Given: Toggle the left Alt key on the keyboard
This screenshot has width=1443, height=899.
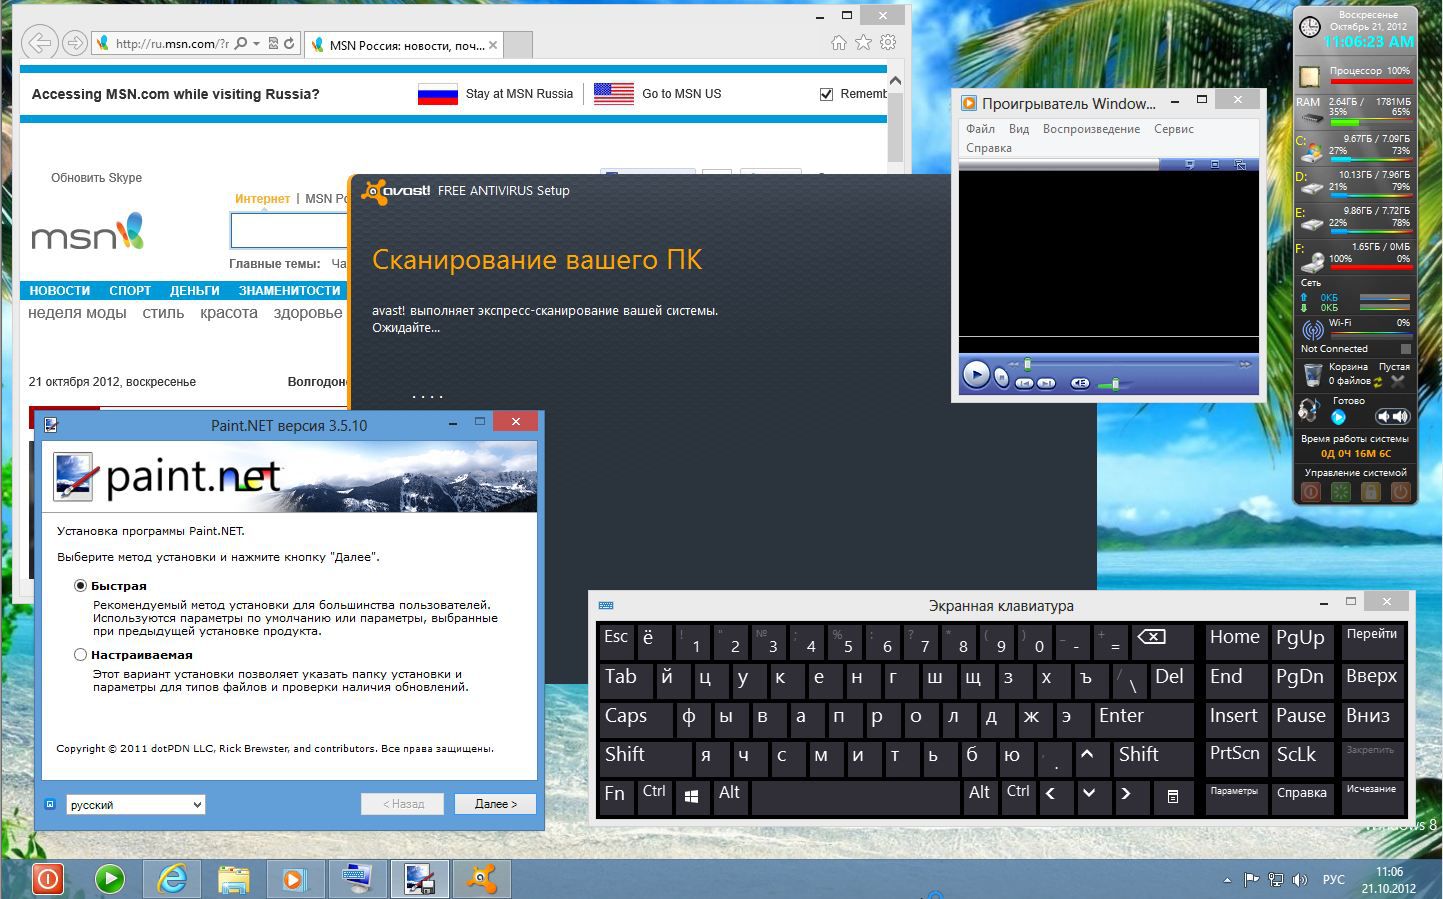Looking at the screenshot, I should 729,796.
